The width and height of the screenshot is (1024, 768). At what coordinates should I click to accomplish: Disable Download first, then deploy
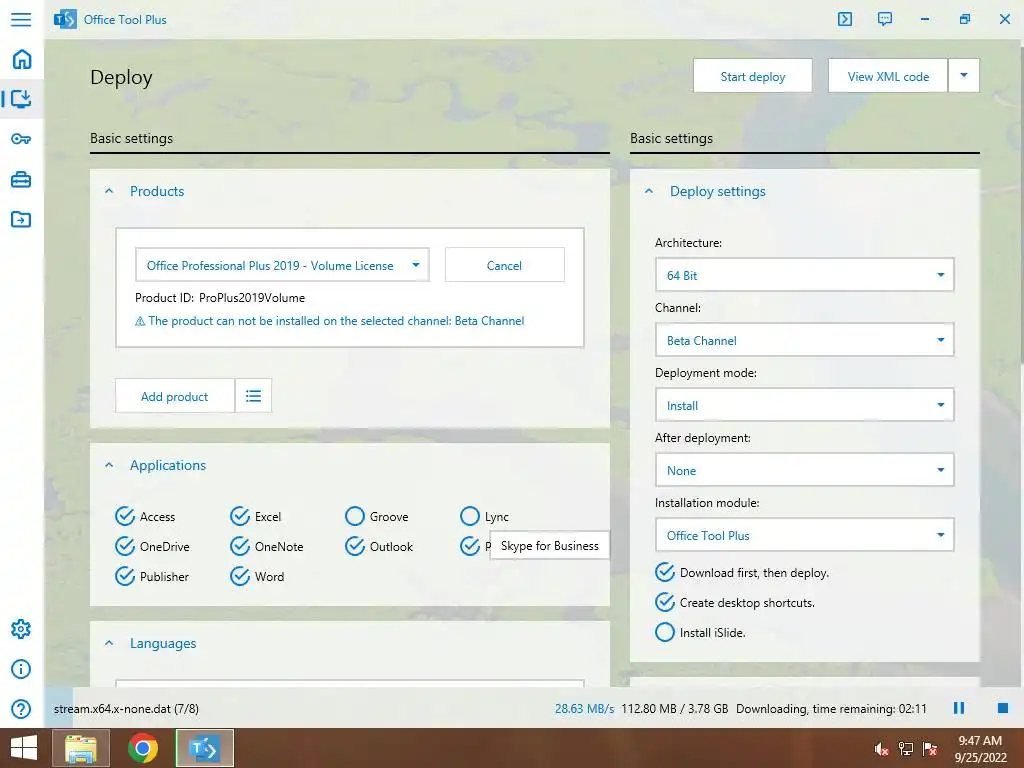point(665,572)
